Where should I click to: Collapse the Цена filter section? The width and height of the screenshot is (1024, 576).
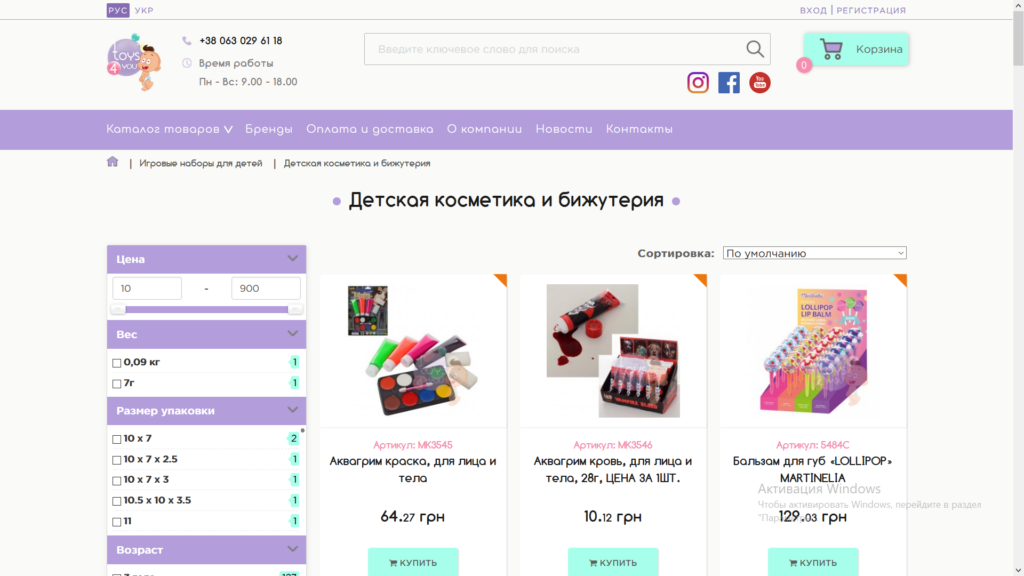(x=292, y=259)
